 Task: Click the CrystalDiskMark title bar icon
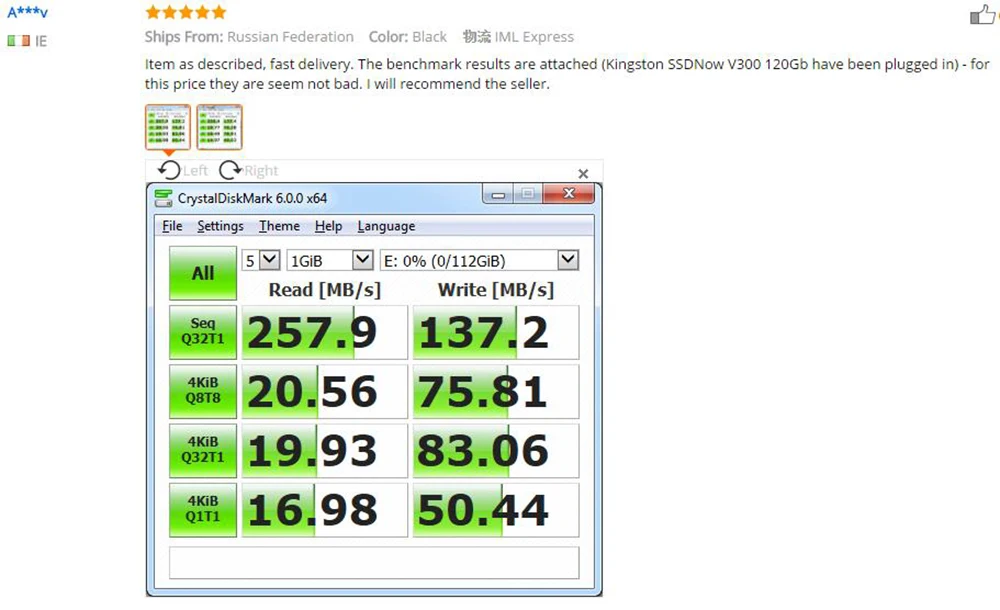pyautogui.click(x=163, y=197)
